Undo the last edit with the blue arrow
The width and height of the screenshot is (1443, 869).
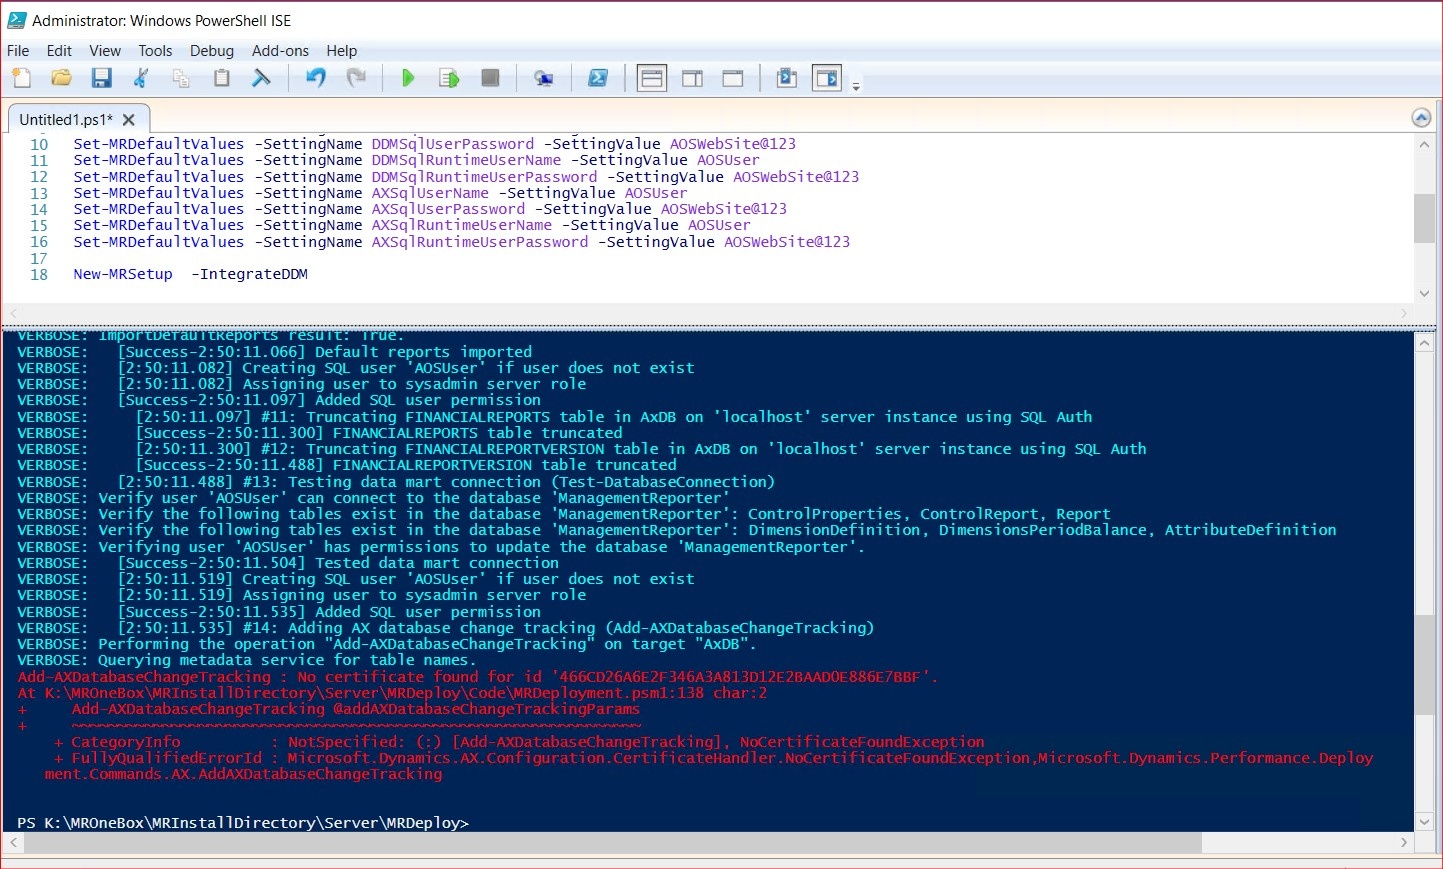click(316, 78)
